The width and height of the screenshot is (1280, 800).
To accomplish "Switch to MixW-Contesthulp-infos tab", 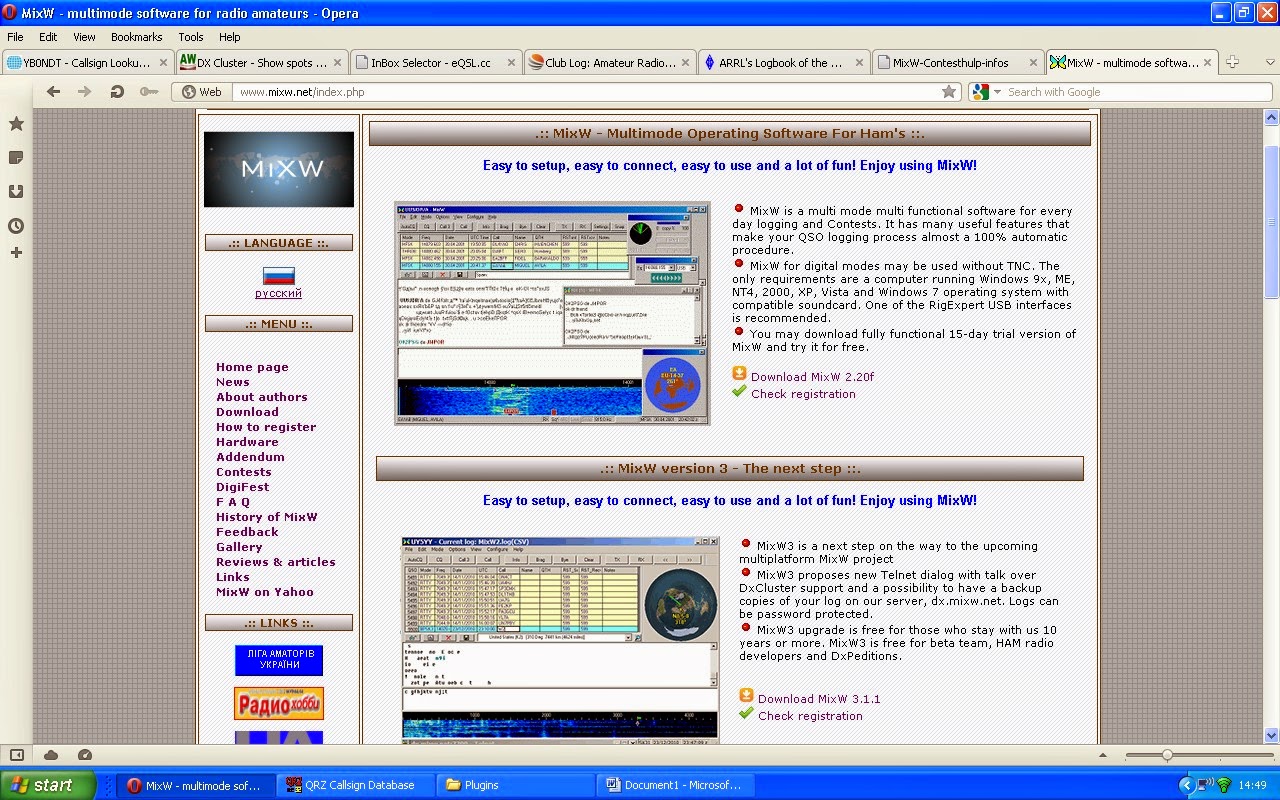I will coord(958,62).
